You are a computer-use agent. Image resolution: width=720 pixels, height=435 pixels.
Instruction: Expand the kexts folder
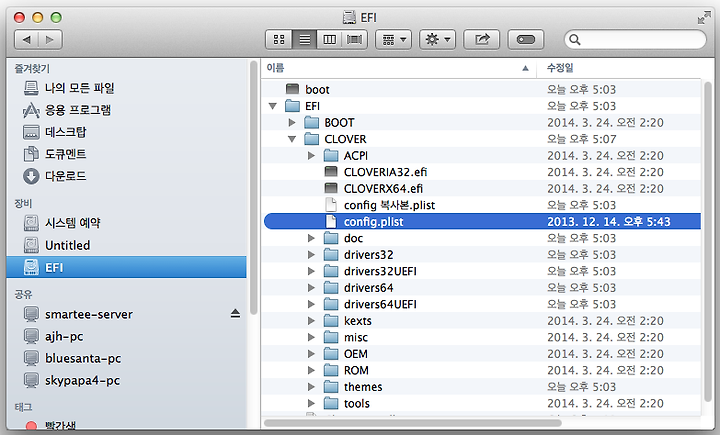[x=311, y=321]
